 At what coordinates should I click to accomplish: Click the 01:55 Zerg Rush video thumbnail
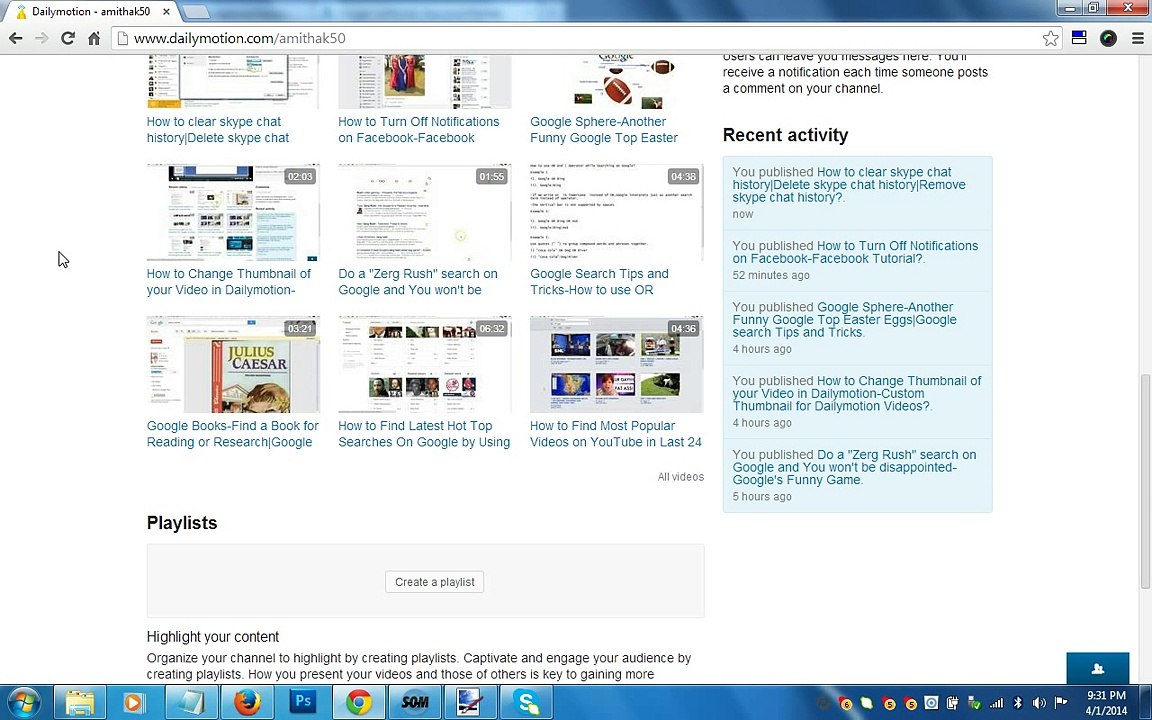pyautogui.click(x=425, y=212)
